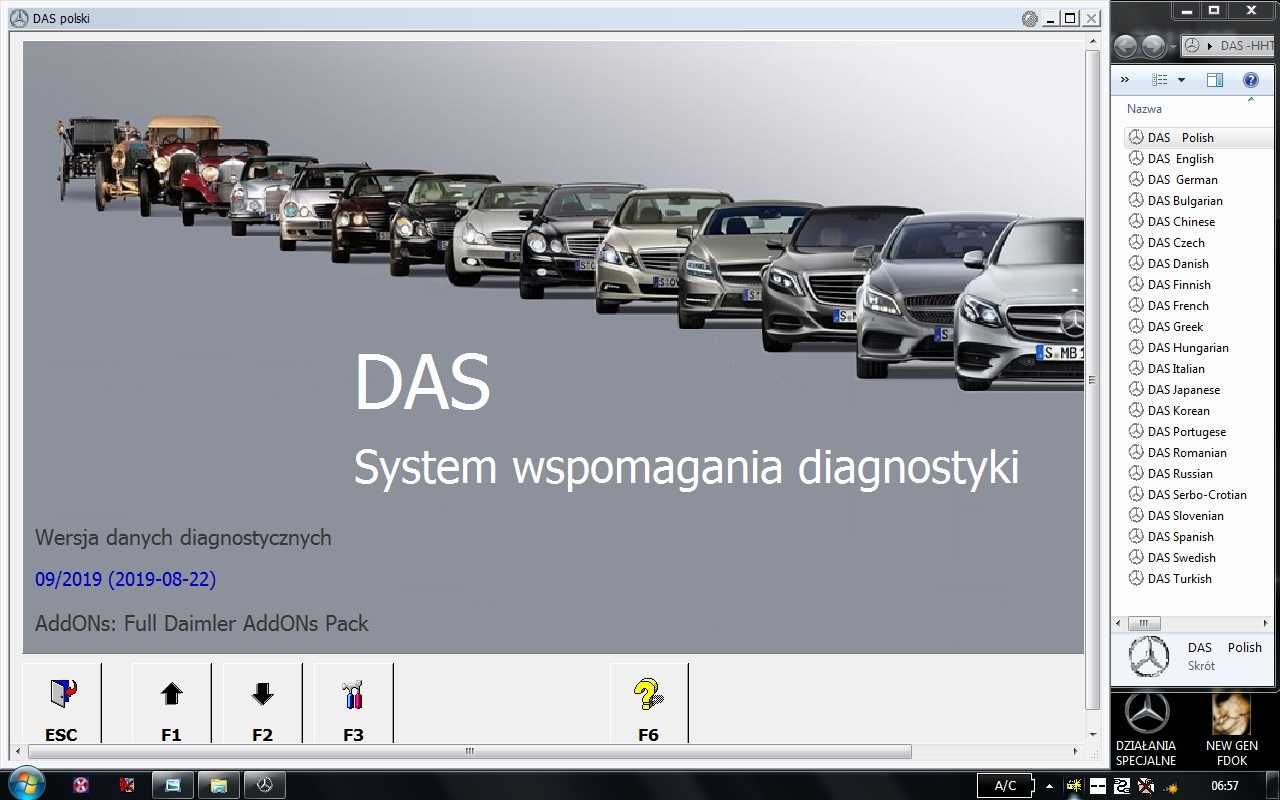Click the taskbar clock 06:57
This screenshot has height=800, width=1280.
click(x=1225, y=786)
